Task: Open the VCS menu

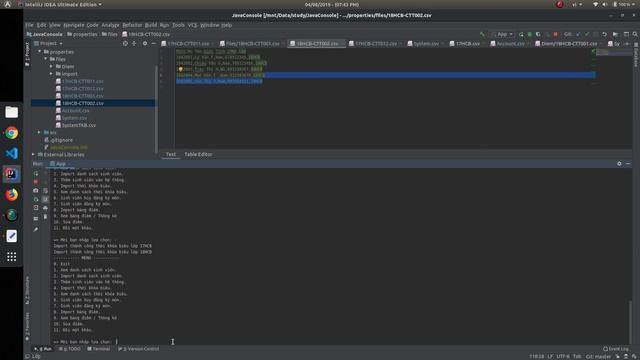Action: coord(192,25)
